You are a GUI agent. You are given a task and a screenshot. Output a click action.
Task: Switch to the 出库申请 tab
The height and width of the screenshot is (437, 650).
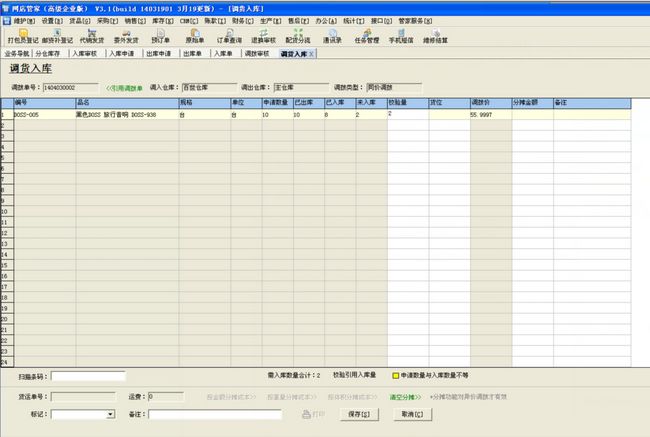pos(158,54)
